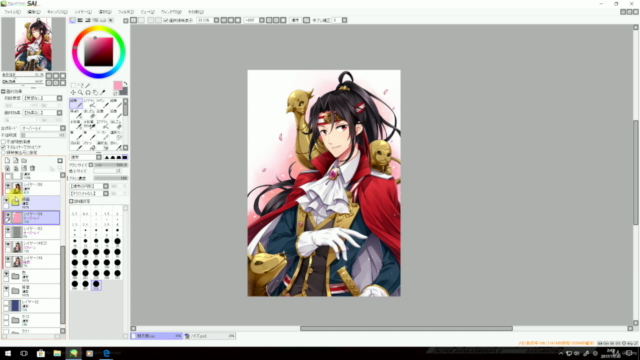
Task: Open the キャンバス menu
Action: click(x=58, y=12)
